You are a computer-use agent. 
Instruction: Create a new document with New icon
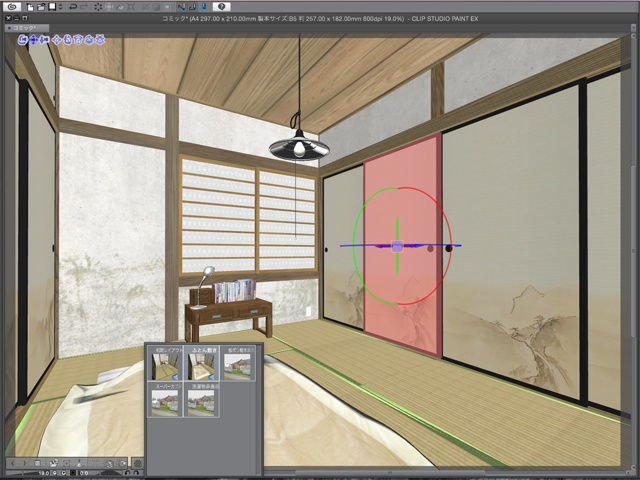(x=30, y=7)
